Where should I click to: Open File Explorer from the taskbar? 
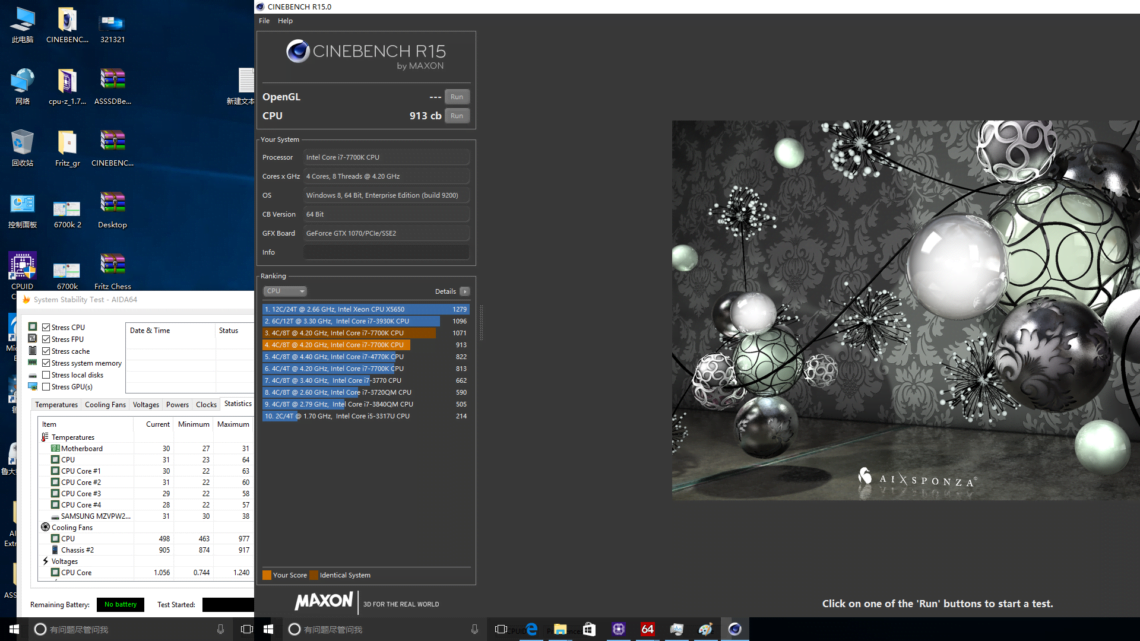tap(560, 629)
